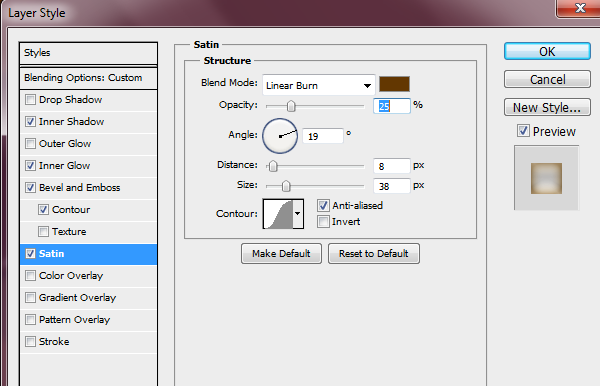Uncheck the Bevel and Emboss checkbox
The image size is (600, 386).
pos(30,187)
